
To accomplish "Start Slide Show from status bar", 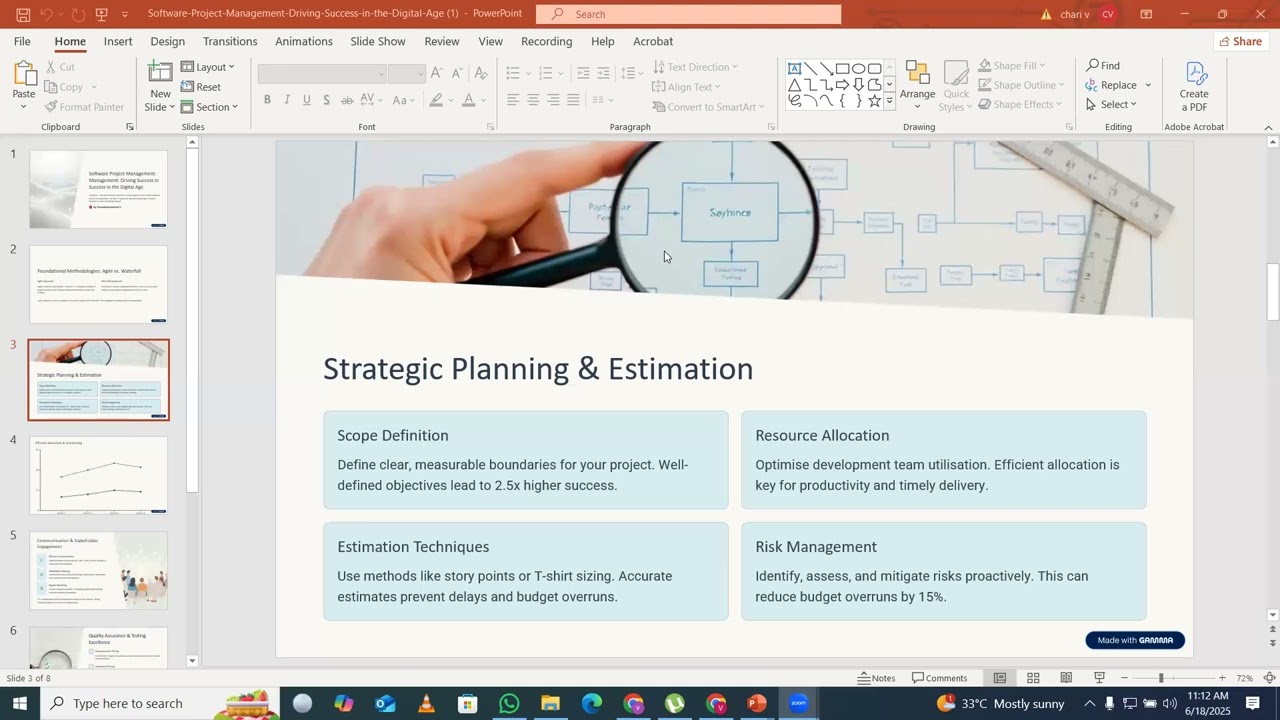I will tap(1100, 678).
